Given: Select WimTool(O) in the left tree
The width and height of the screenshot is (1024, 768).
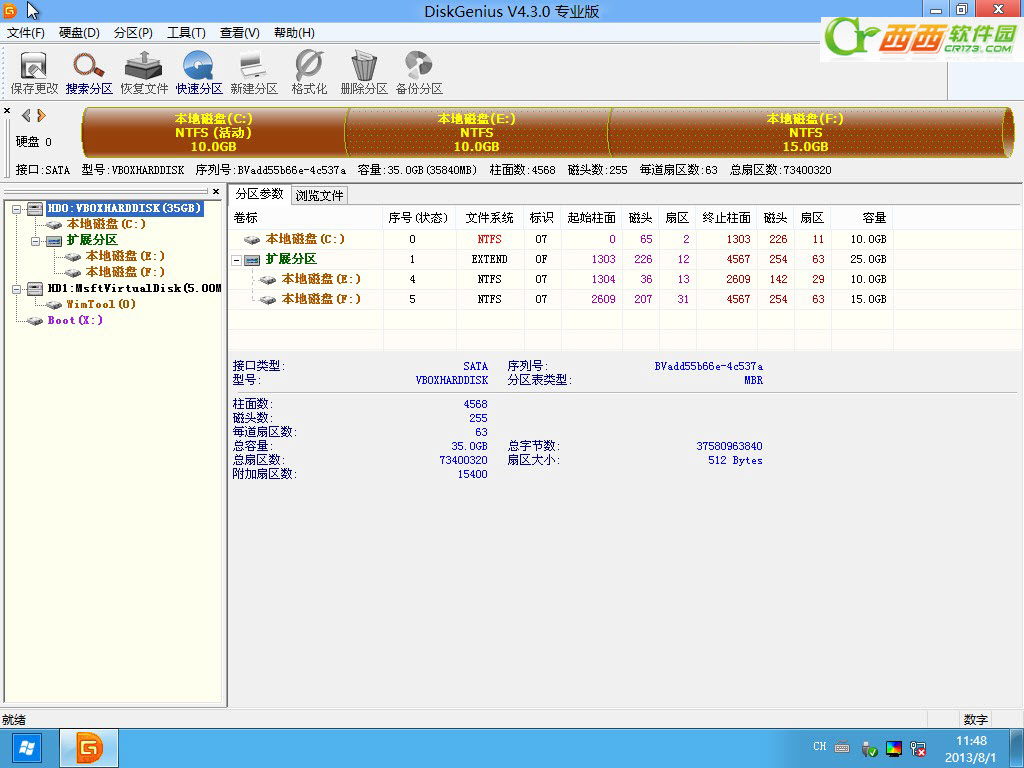Looking at the screenshot, I should [101, 304].
